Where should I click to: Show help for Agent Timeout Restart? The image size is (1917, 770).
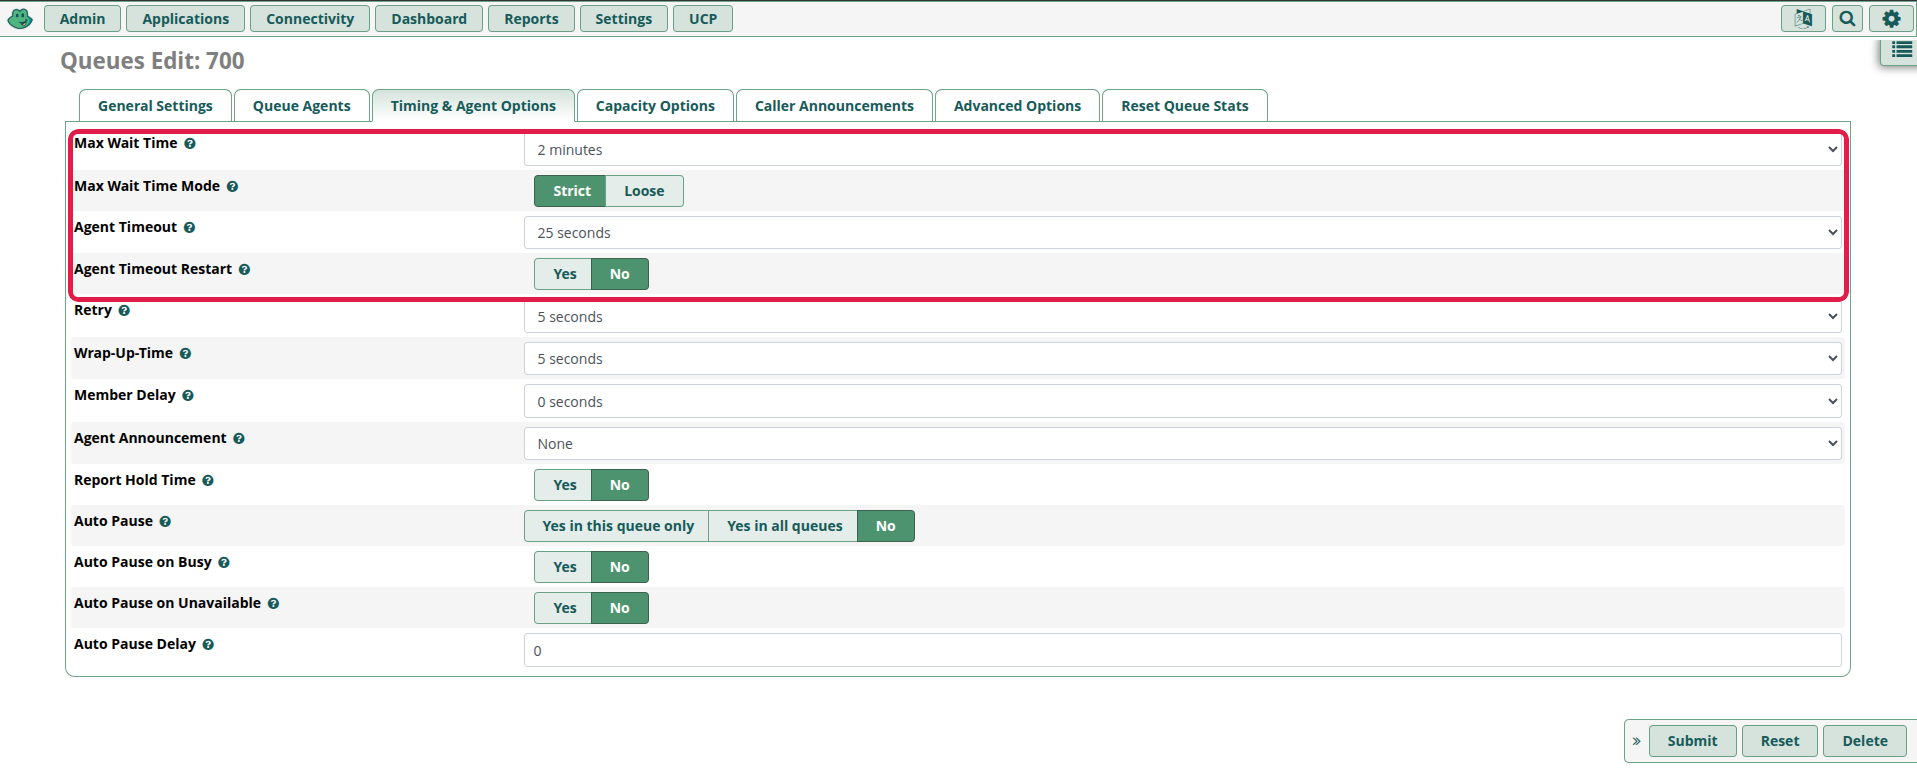[244, 270]
